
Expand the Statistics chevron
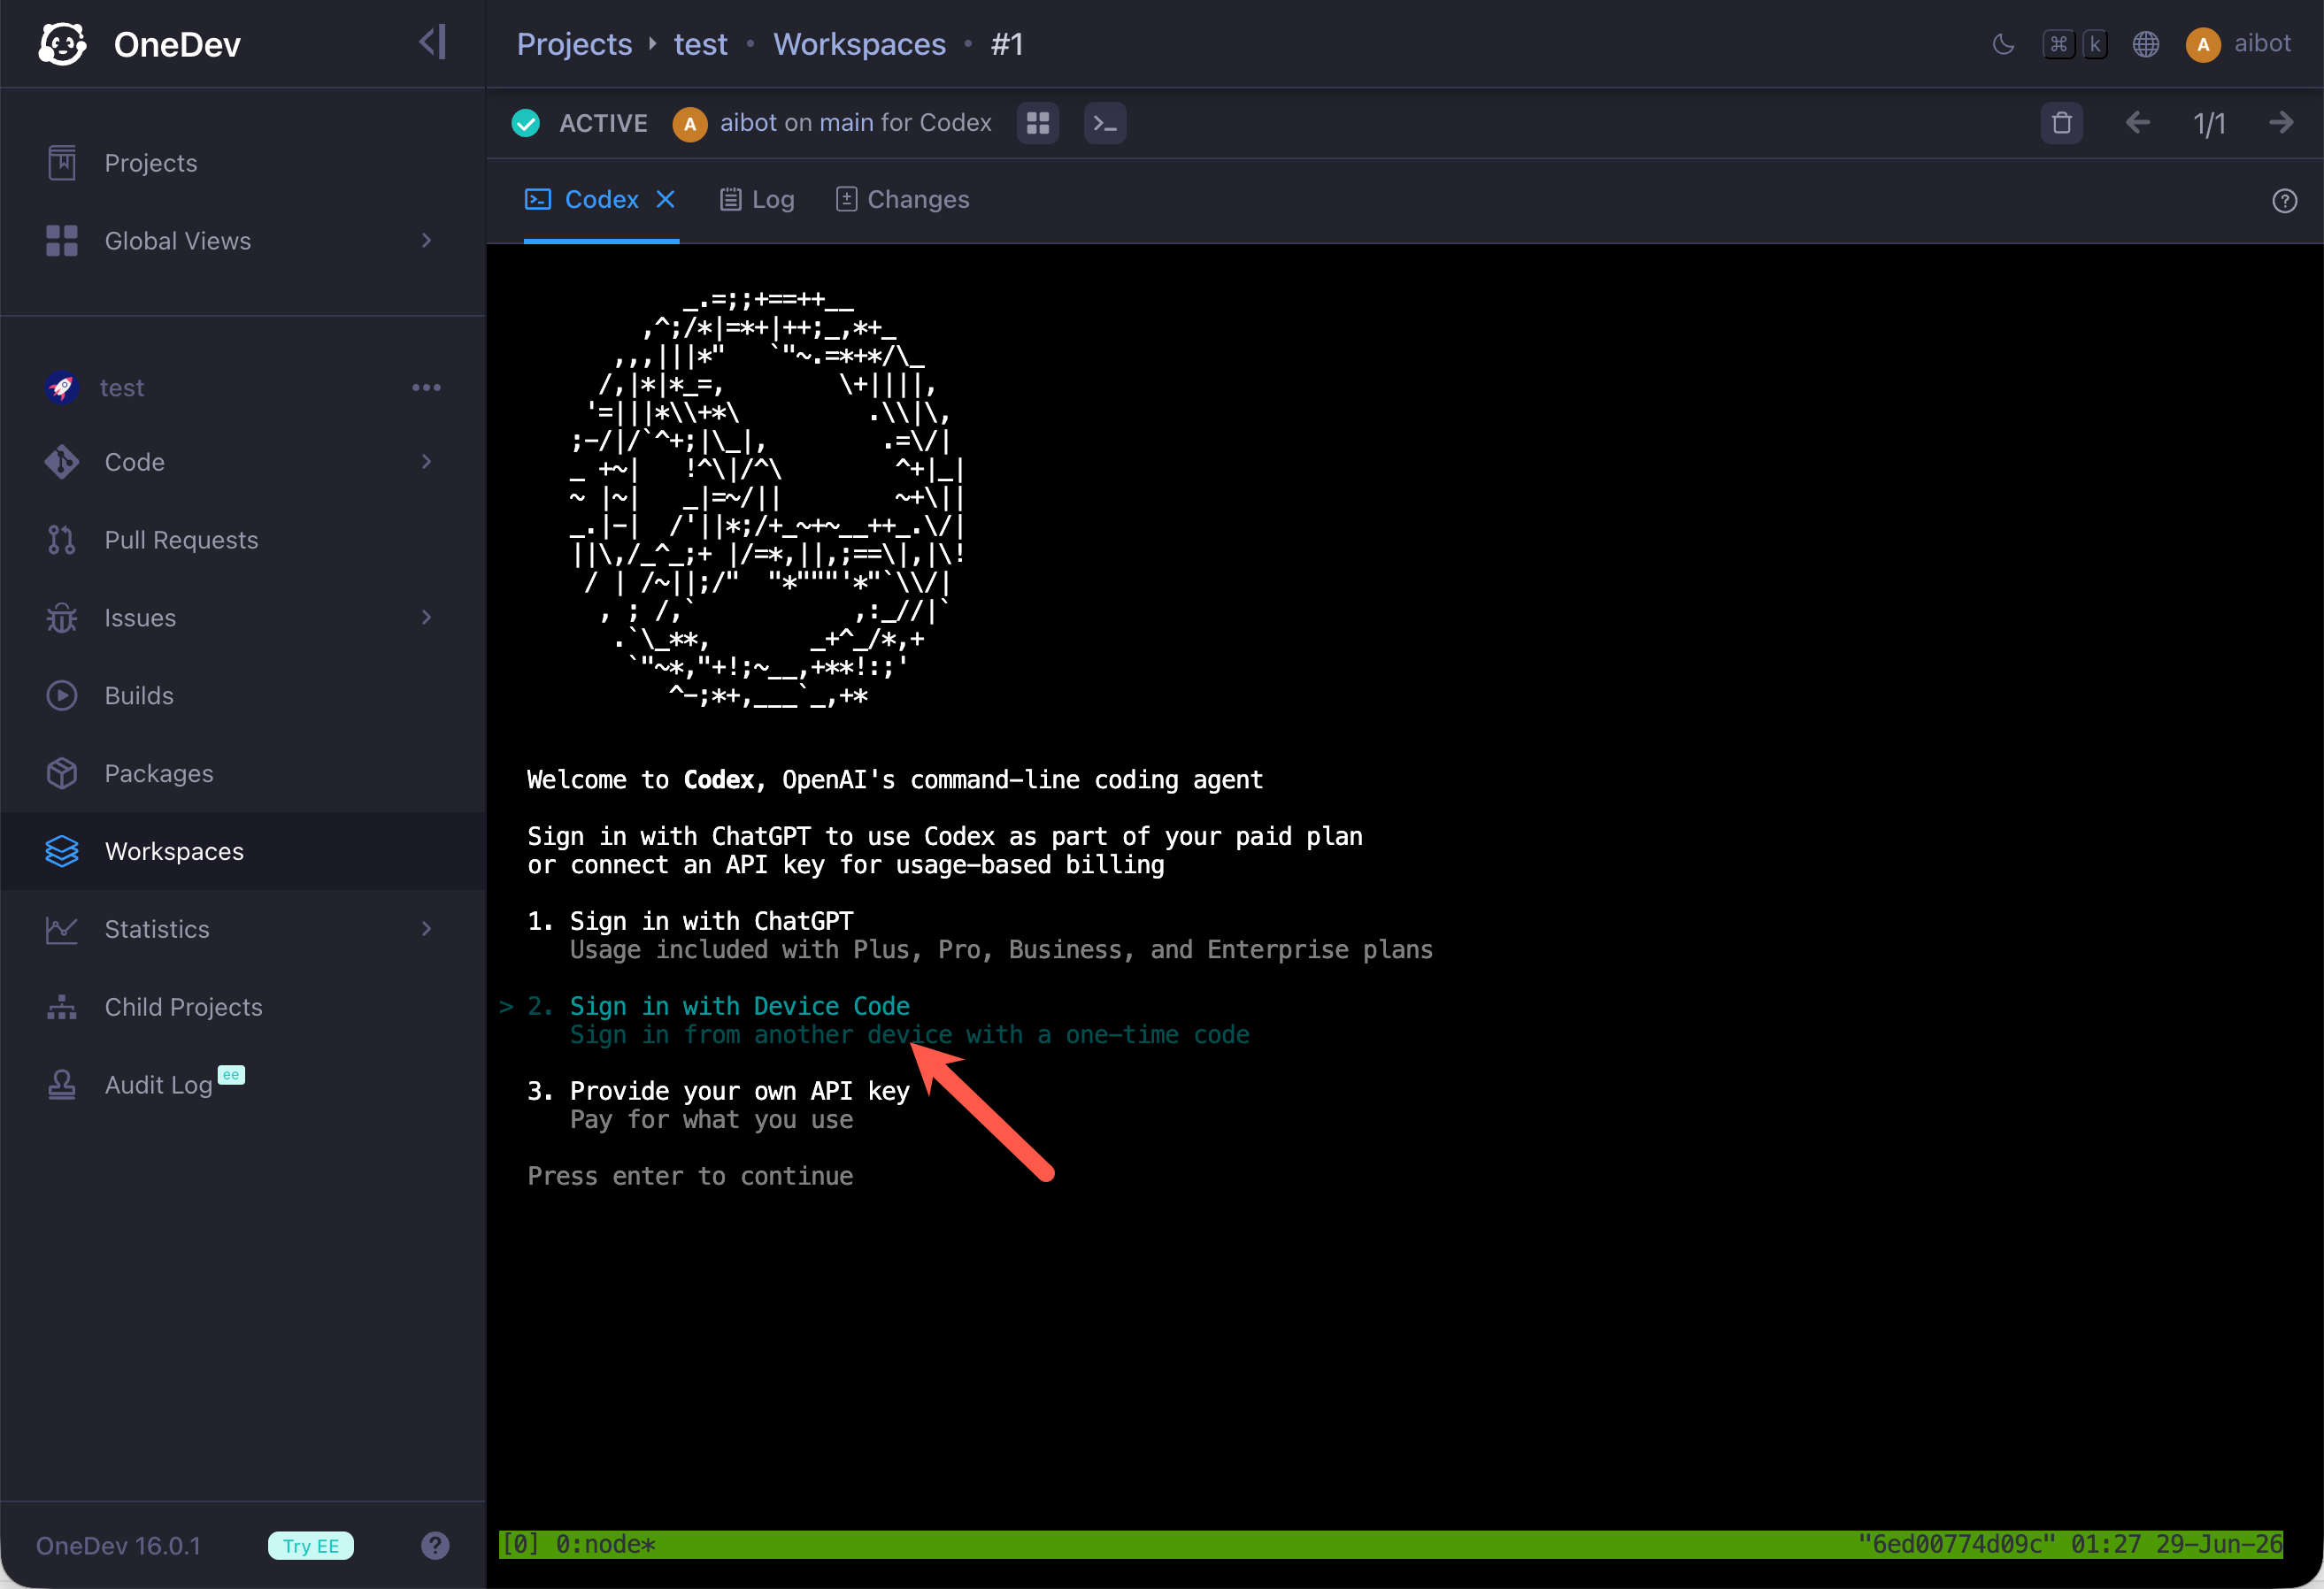pos(427,930)
